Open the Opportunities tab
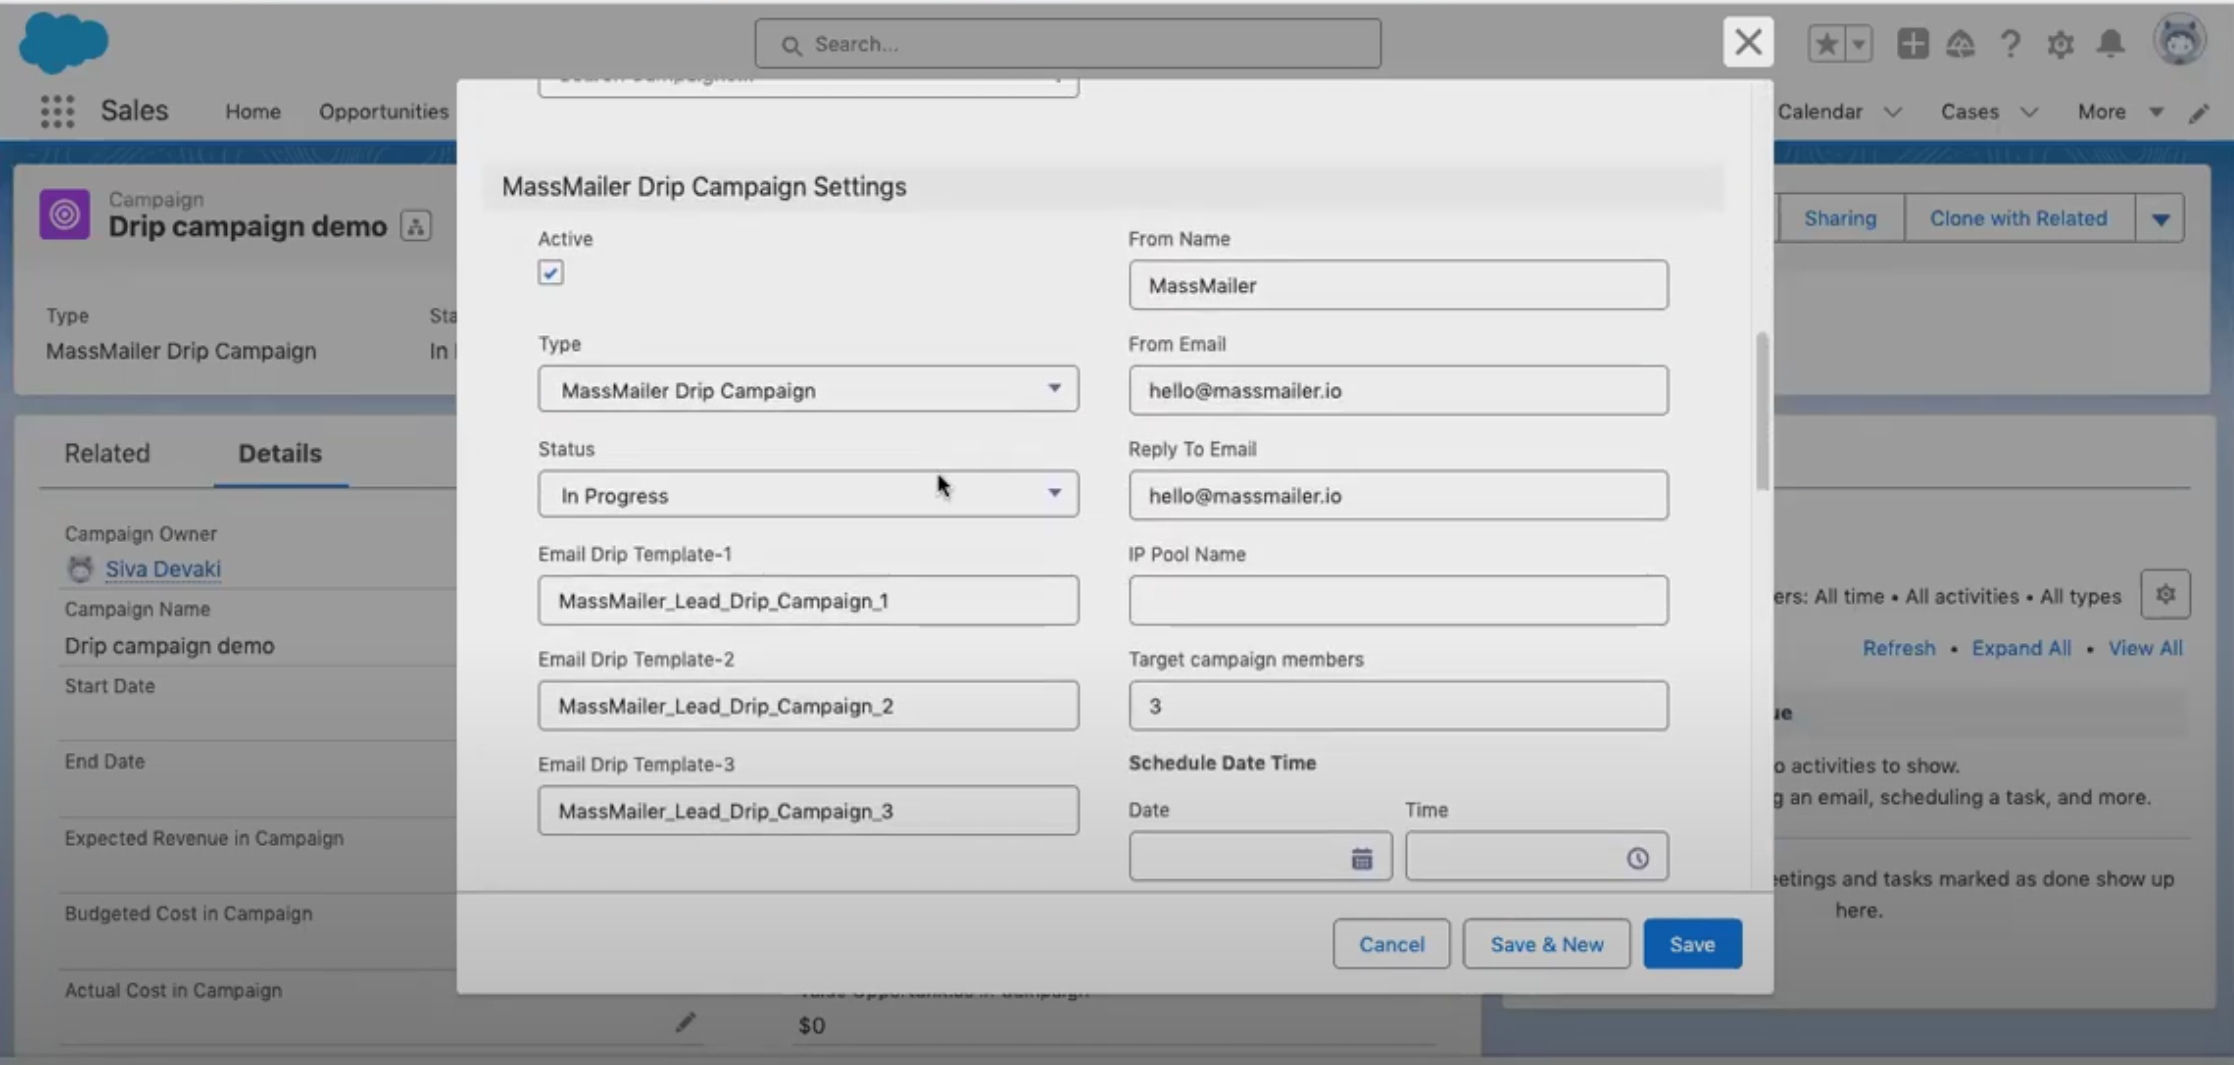Viewport: 2234px width, 1065px height. coord(383,111)
